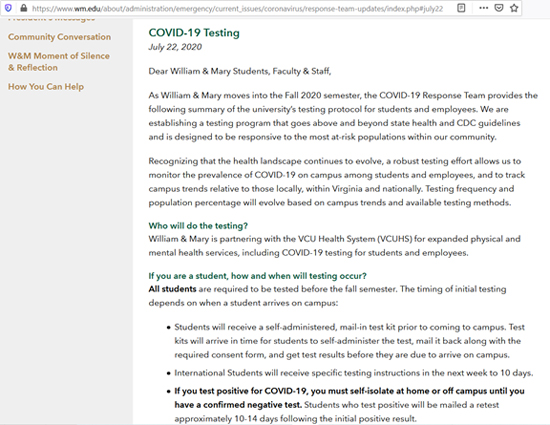Click the 'Dear William & Mary Students' greeting
This screenshot has height=425, width=550.
[240, 71]
